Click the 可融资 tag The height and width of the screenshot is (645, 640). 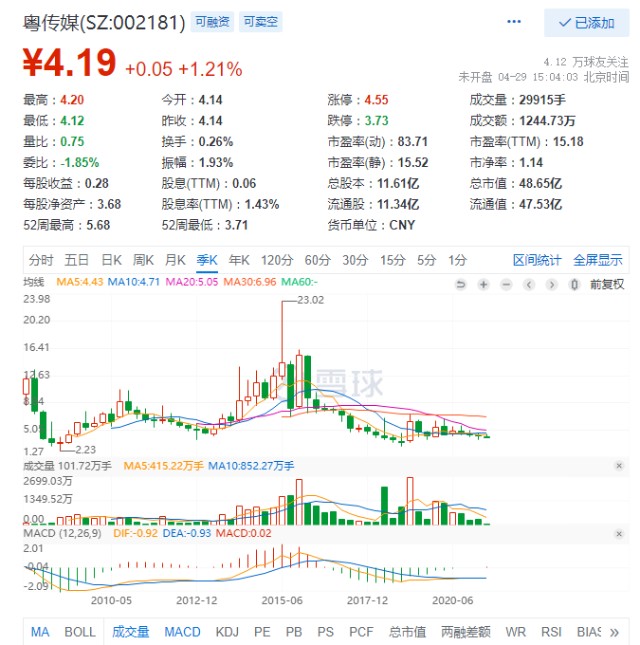point(212,22)
